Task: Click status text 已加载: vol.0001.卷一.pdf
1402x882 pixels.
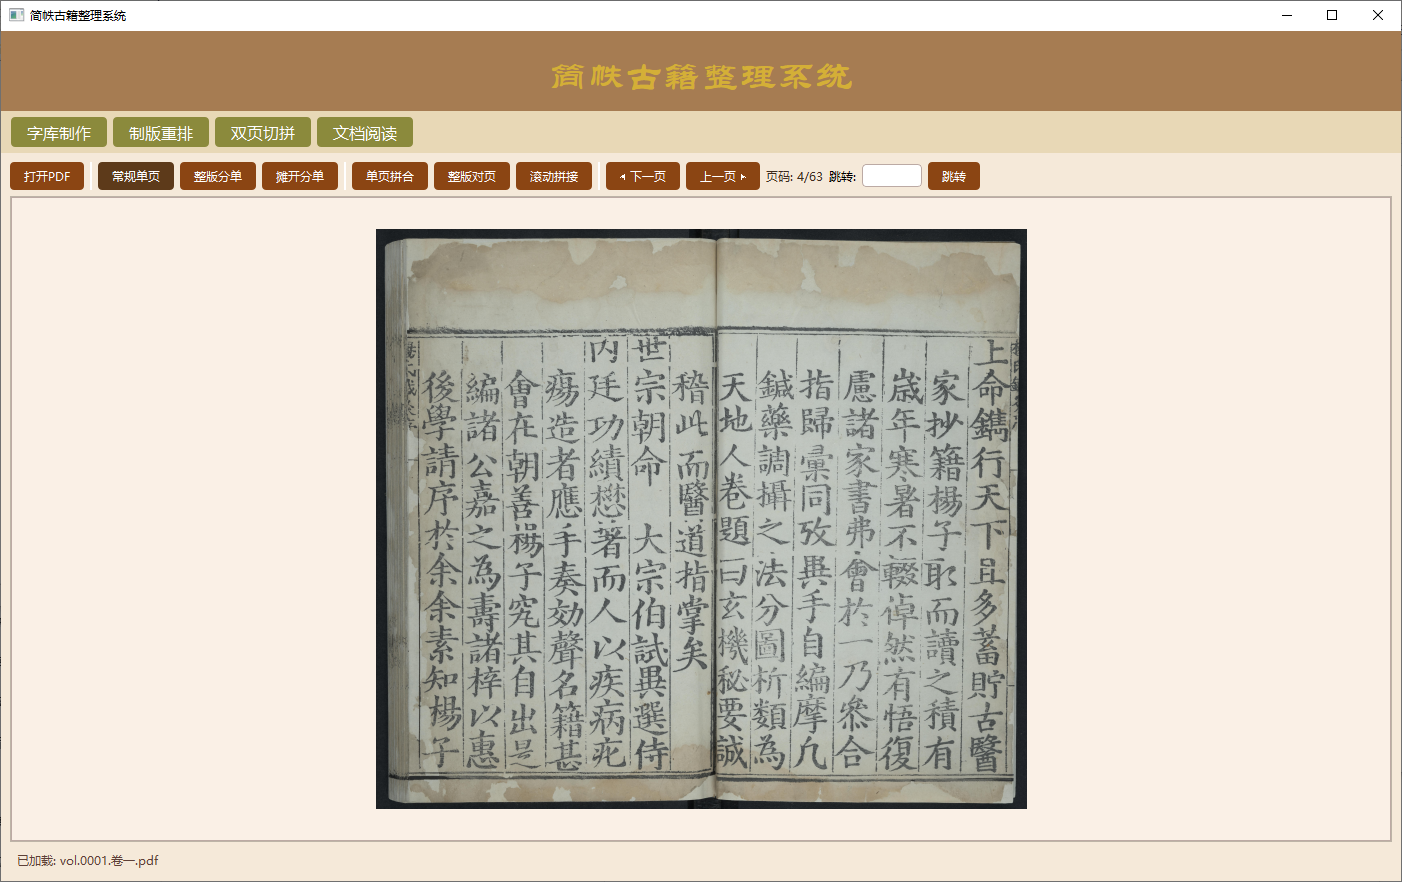Action: [x=88, y=860]
